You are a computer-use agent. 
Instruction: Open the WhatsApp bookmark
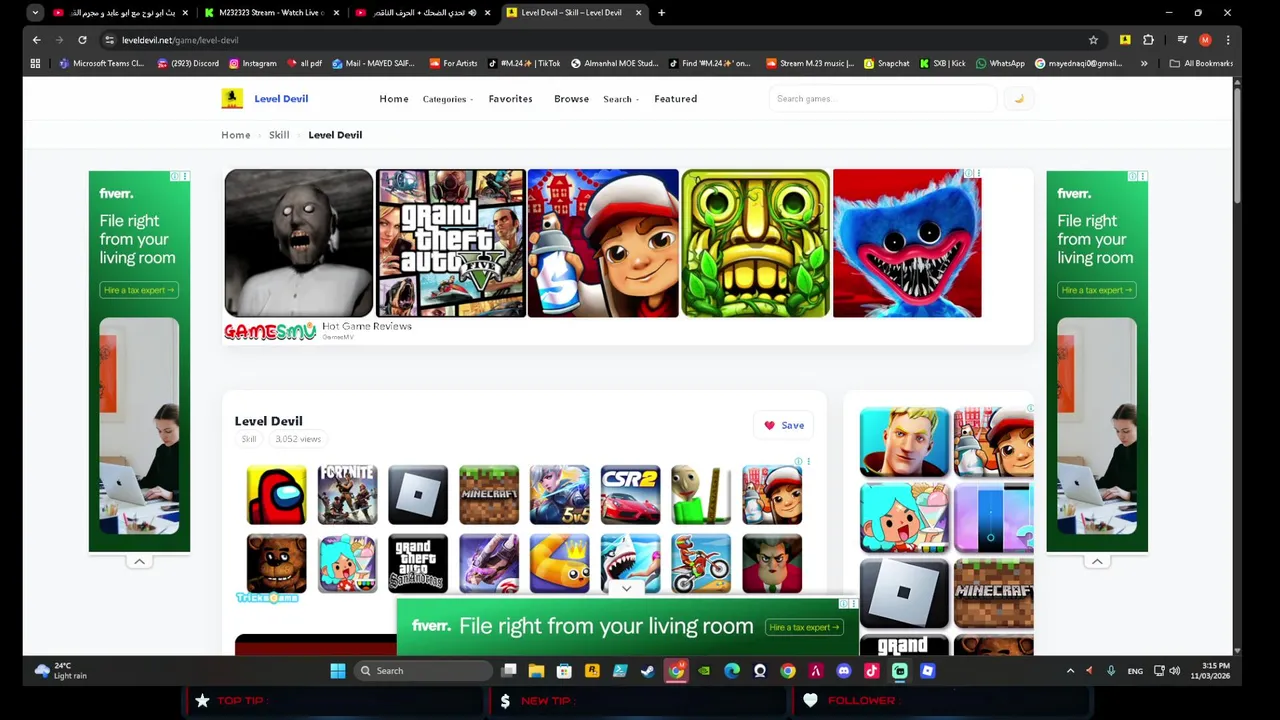tap(1000, 63)
